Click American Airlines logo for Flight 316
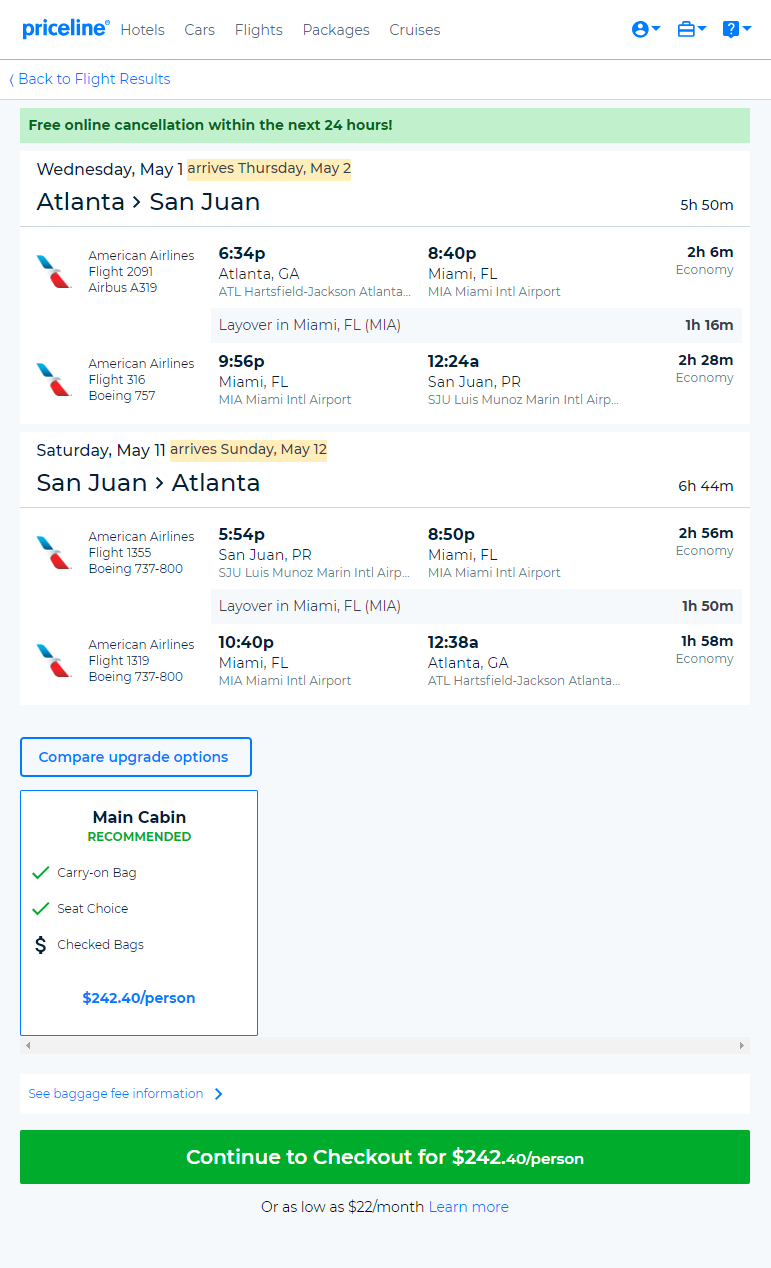Viewport: 771px width, 1268px height. (x=54, y=379)
